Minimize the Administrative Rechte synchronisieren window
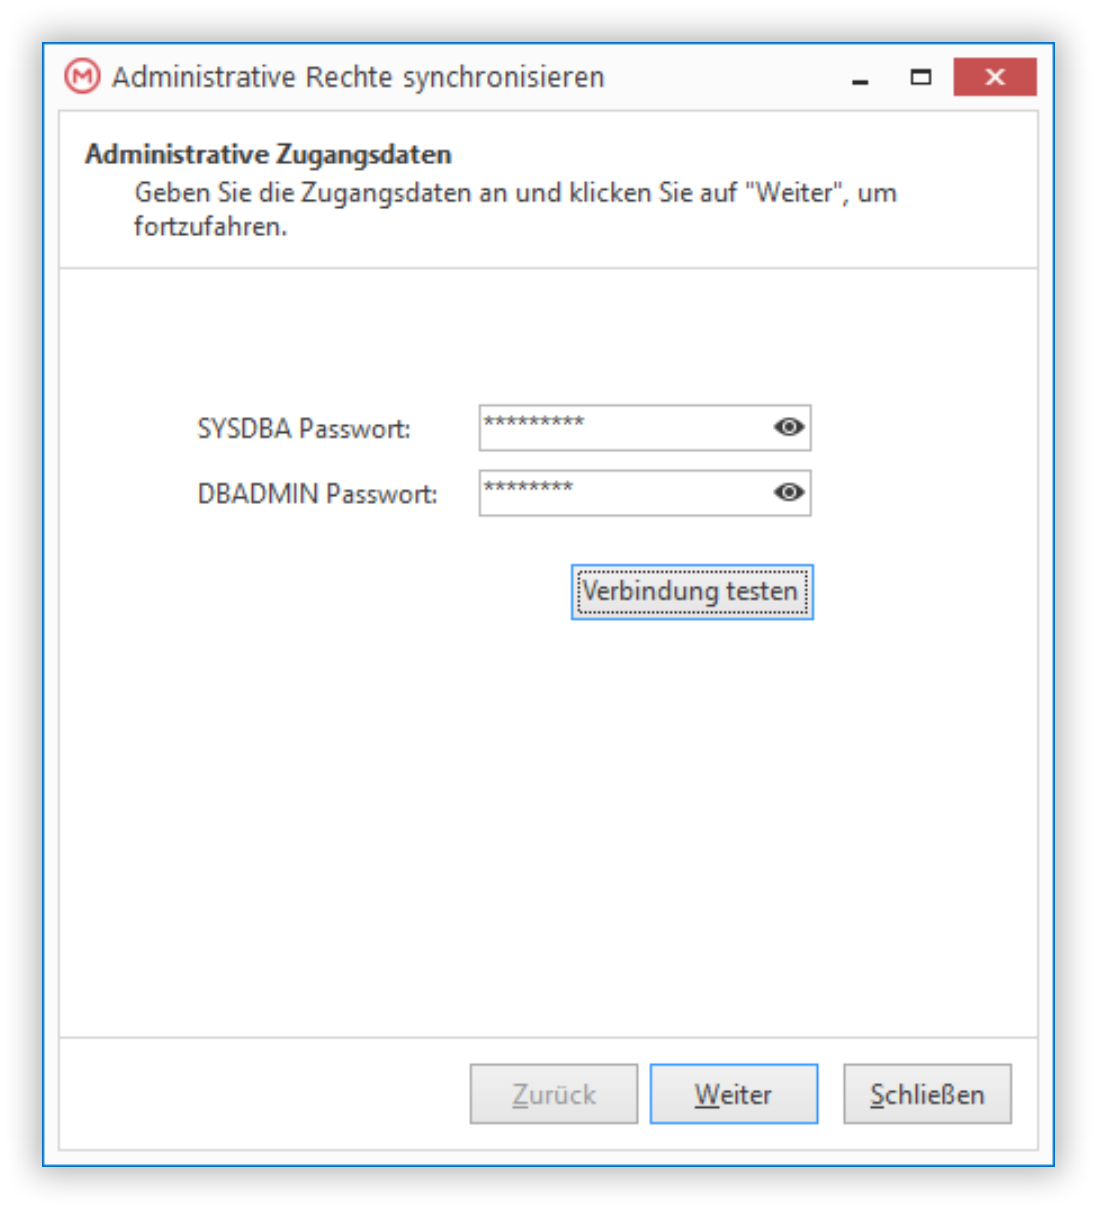The width and height of the screenshot is (1097, 1209). pyautogui.click(x=860, y=78)
